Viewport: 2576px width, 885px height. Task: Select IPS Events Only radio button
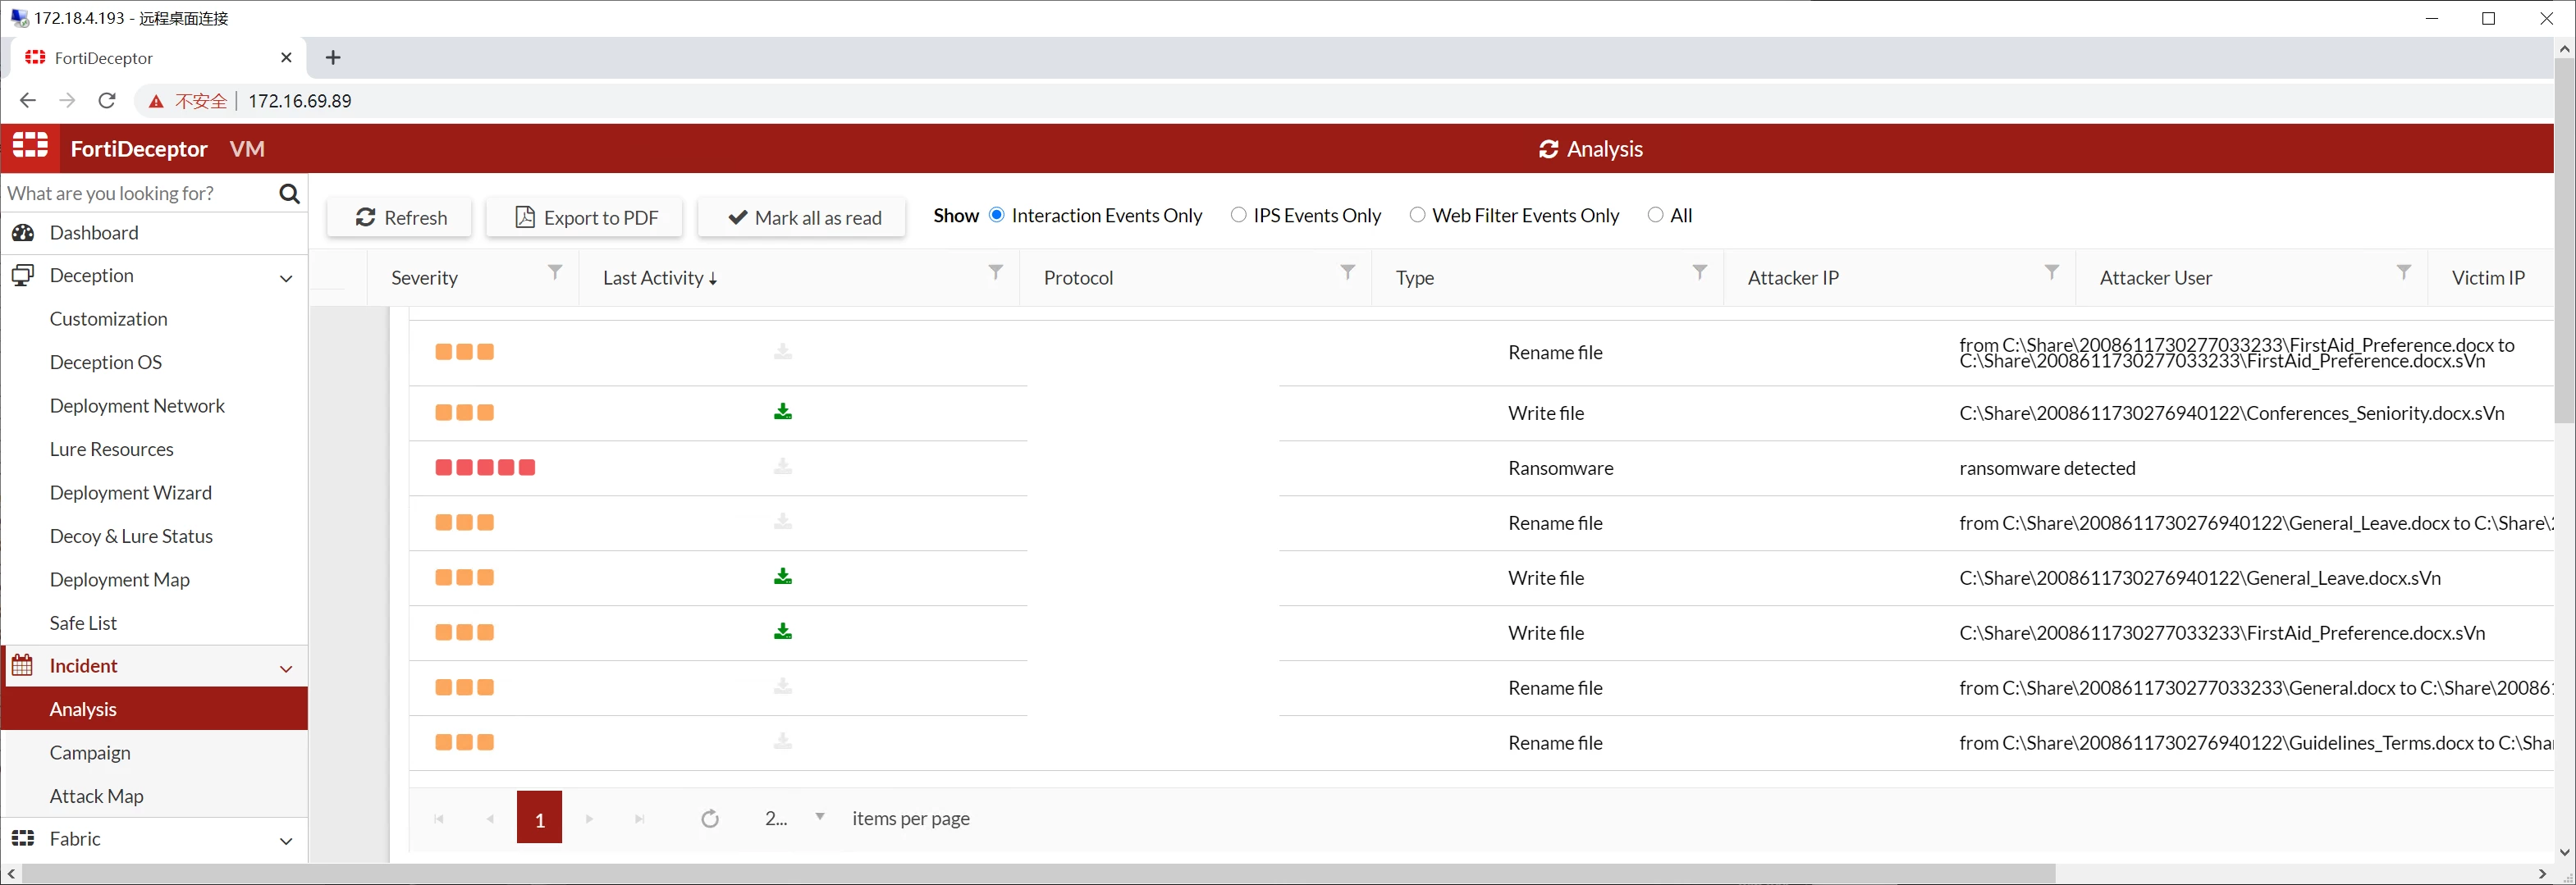click(1238, 215)
